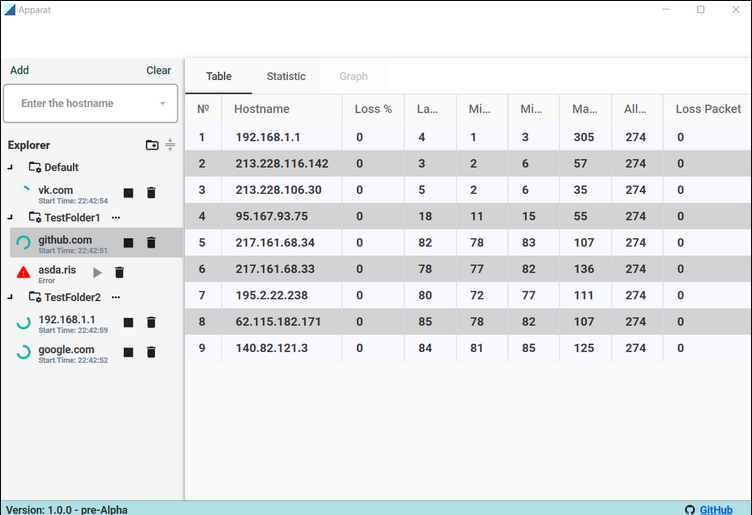Open the GitHub link
Viewport: 752px width, 515px height.
click(716, 510)
